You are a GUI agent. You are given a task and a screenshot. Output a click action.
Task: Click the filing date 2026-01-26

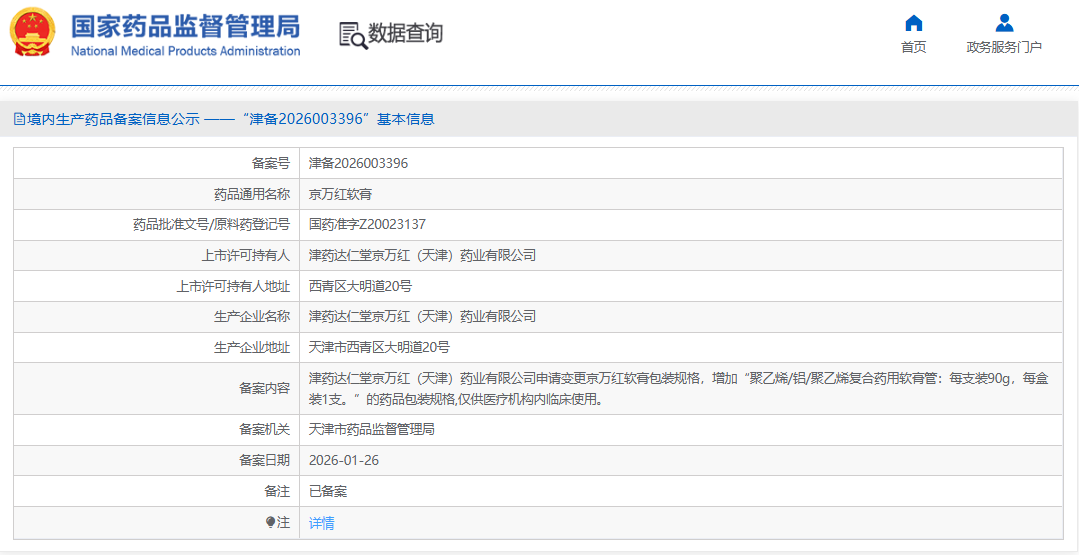(344, 460)
